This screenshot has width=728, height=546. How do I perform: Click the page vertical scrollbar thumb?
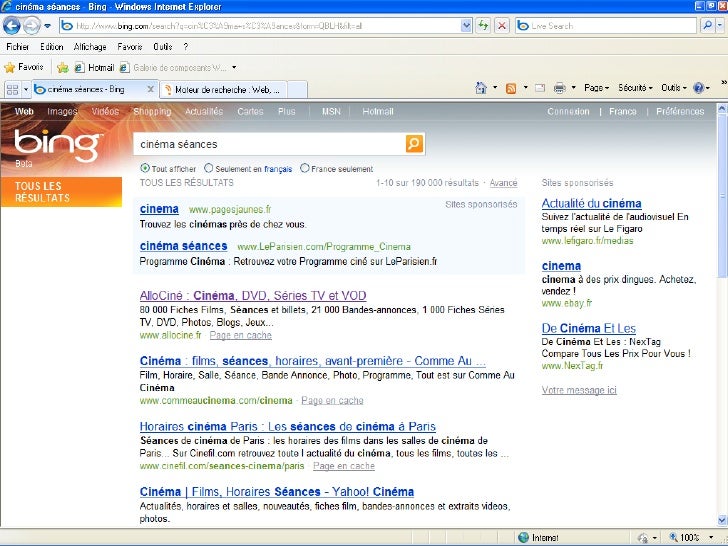722,197
